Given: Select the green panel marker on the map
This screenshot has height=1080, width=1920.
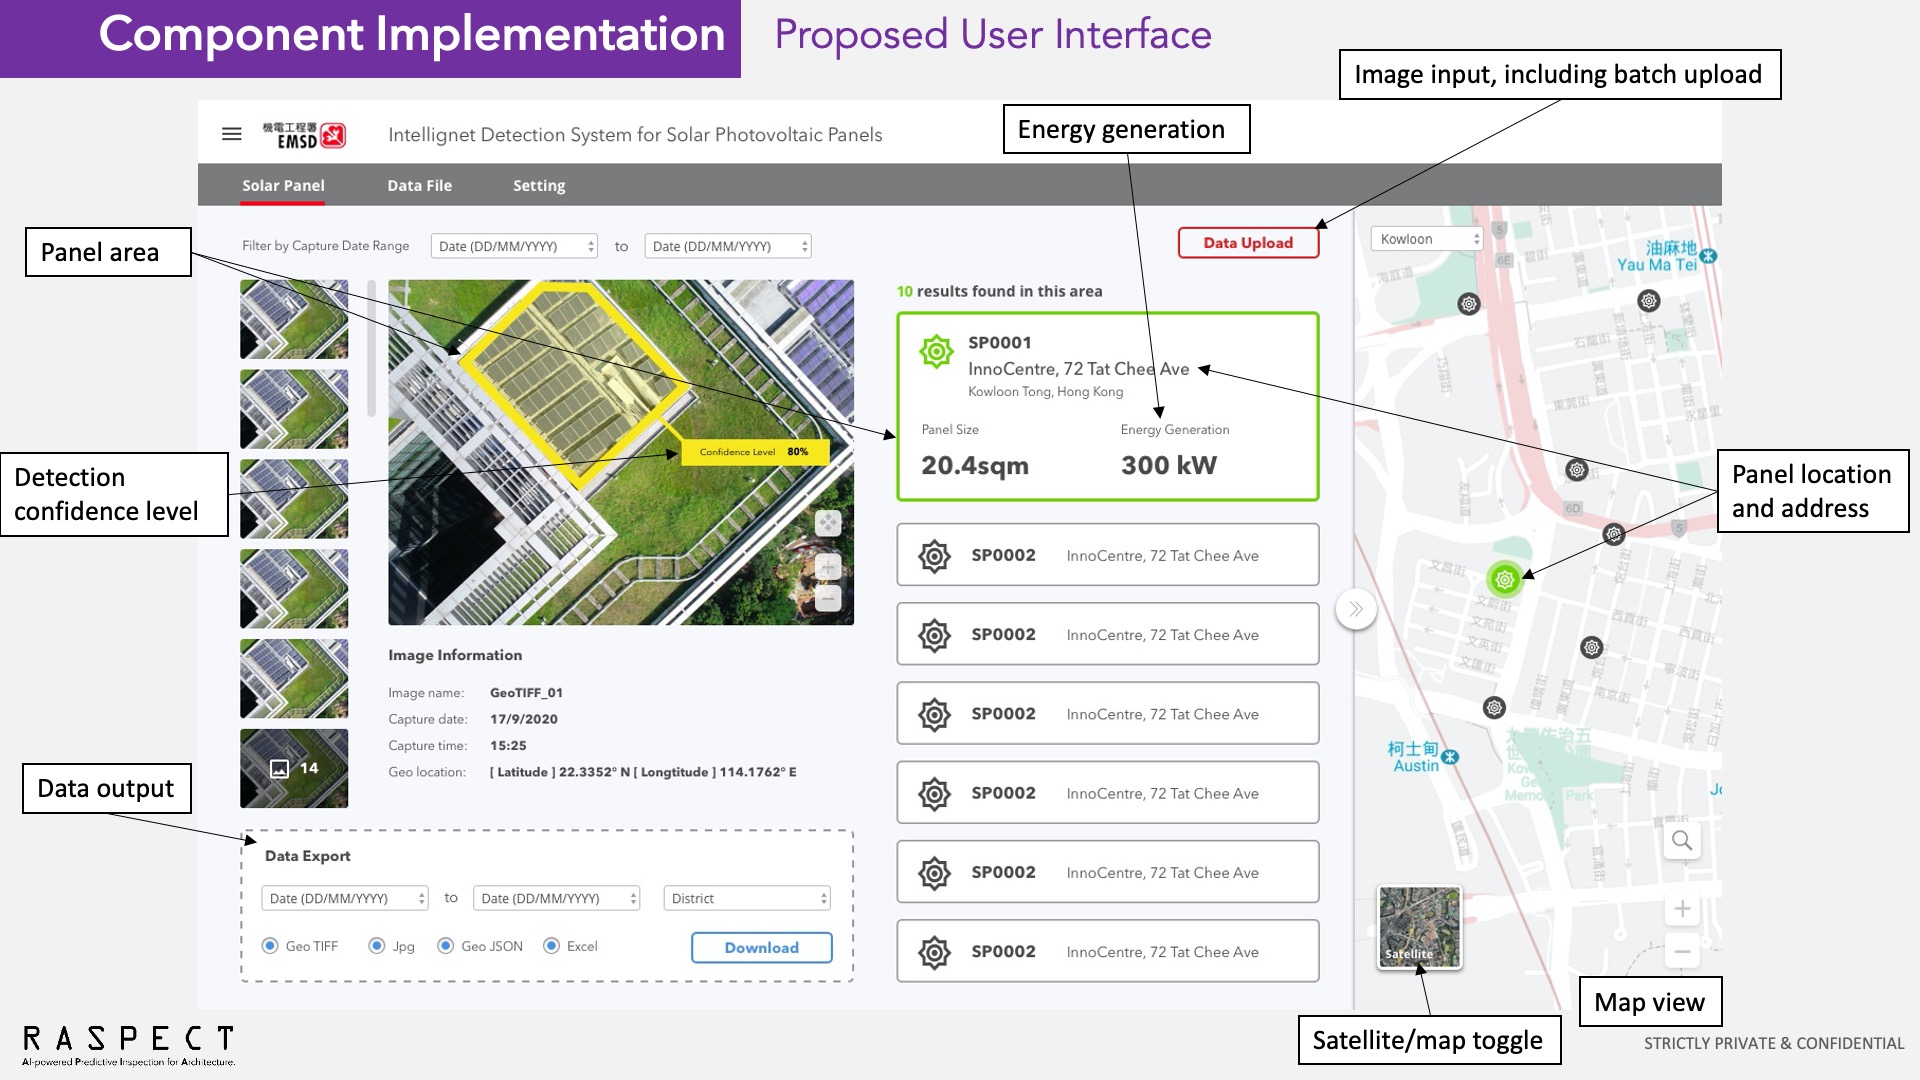Looking at the screenshot, I should (1505, 579).
